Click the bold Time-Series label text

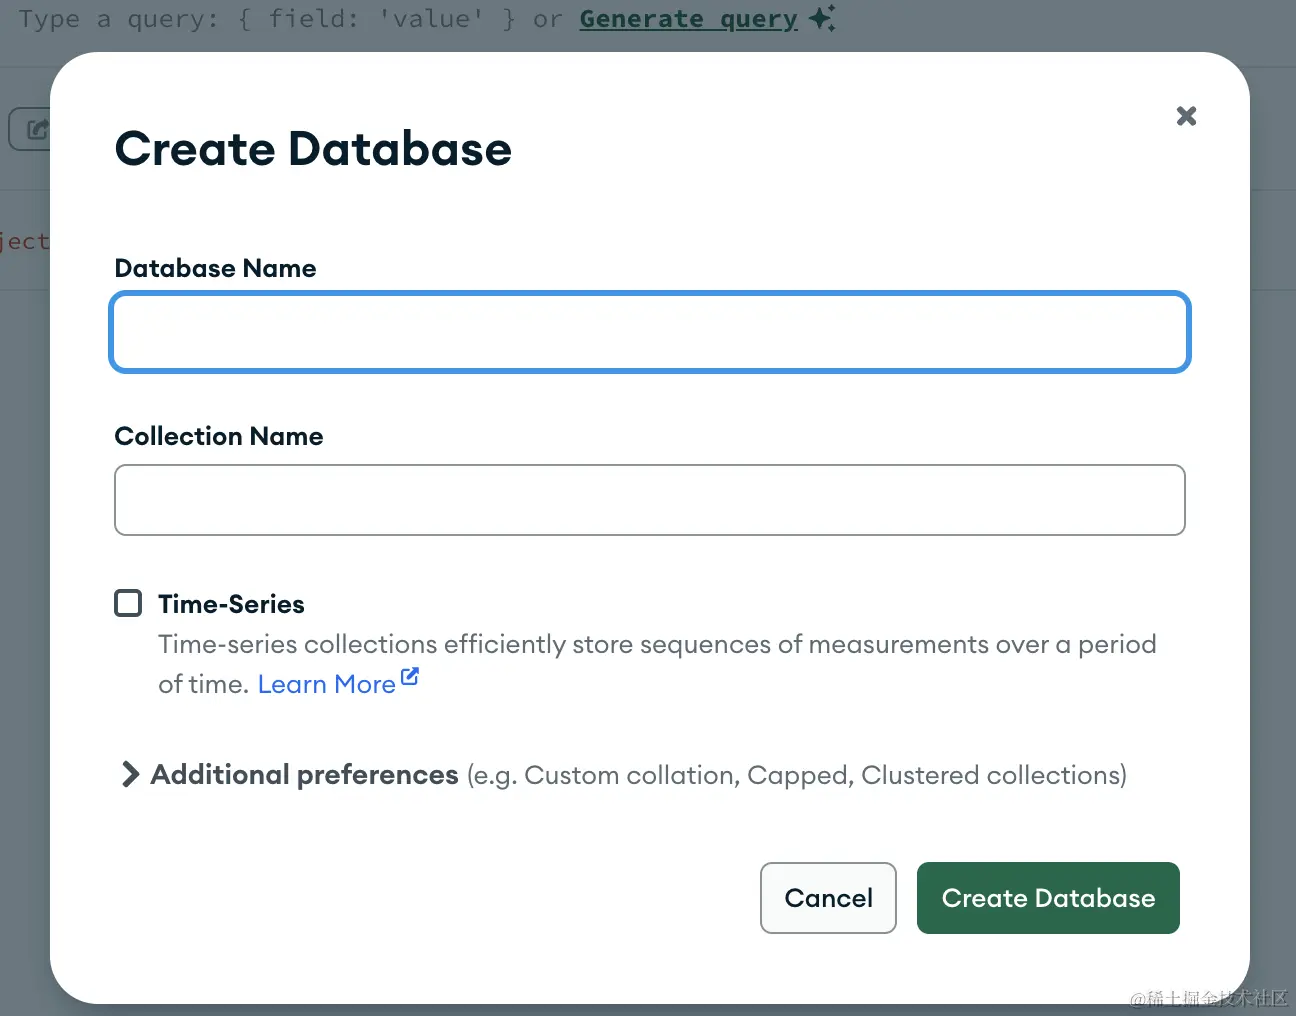point(231,604)
